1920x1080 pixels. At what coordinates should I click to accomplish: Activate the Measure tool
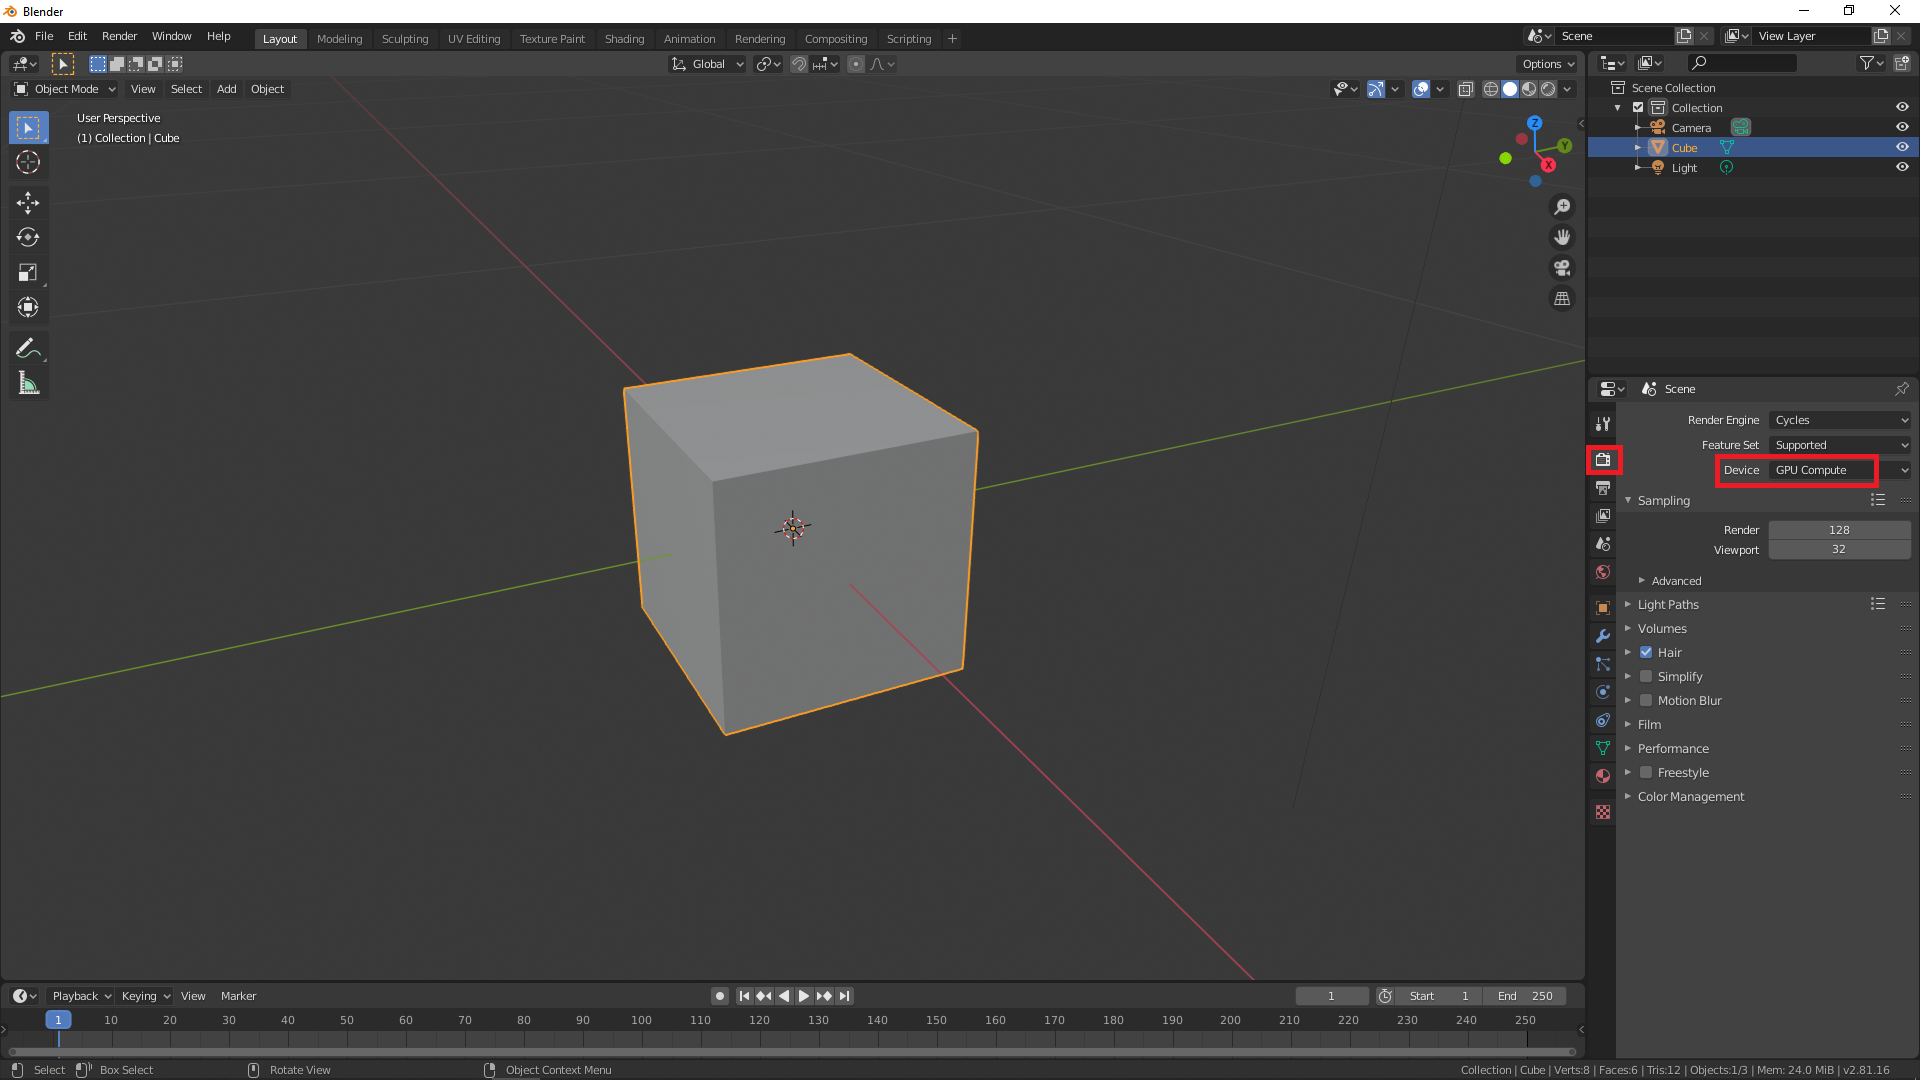coord(28,382)
